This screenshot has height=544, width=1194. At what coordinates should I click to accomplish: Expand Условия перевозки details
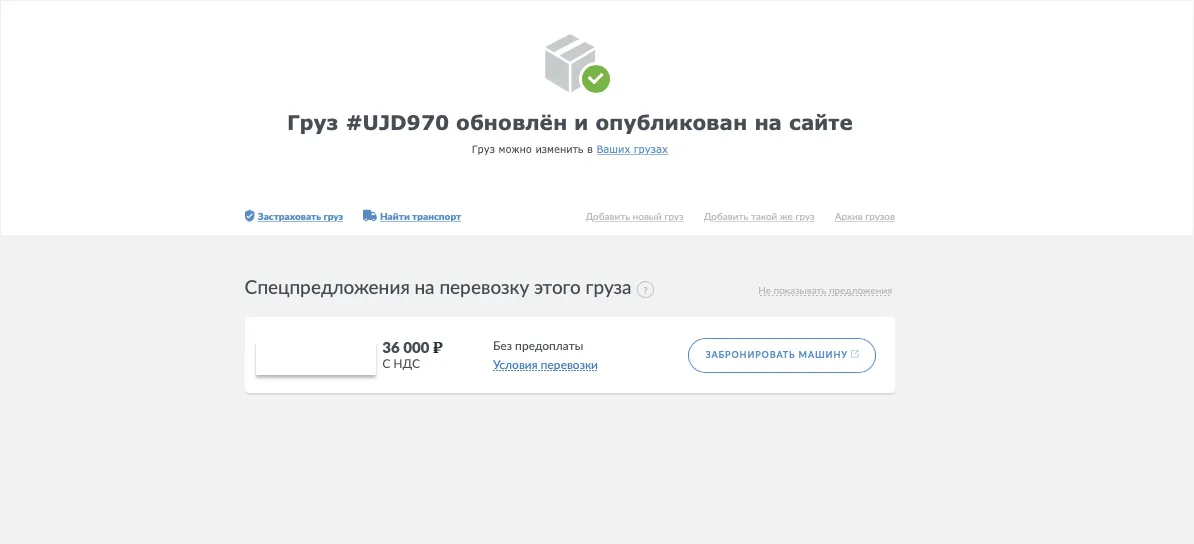[545, 366]
